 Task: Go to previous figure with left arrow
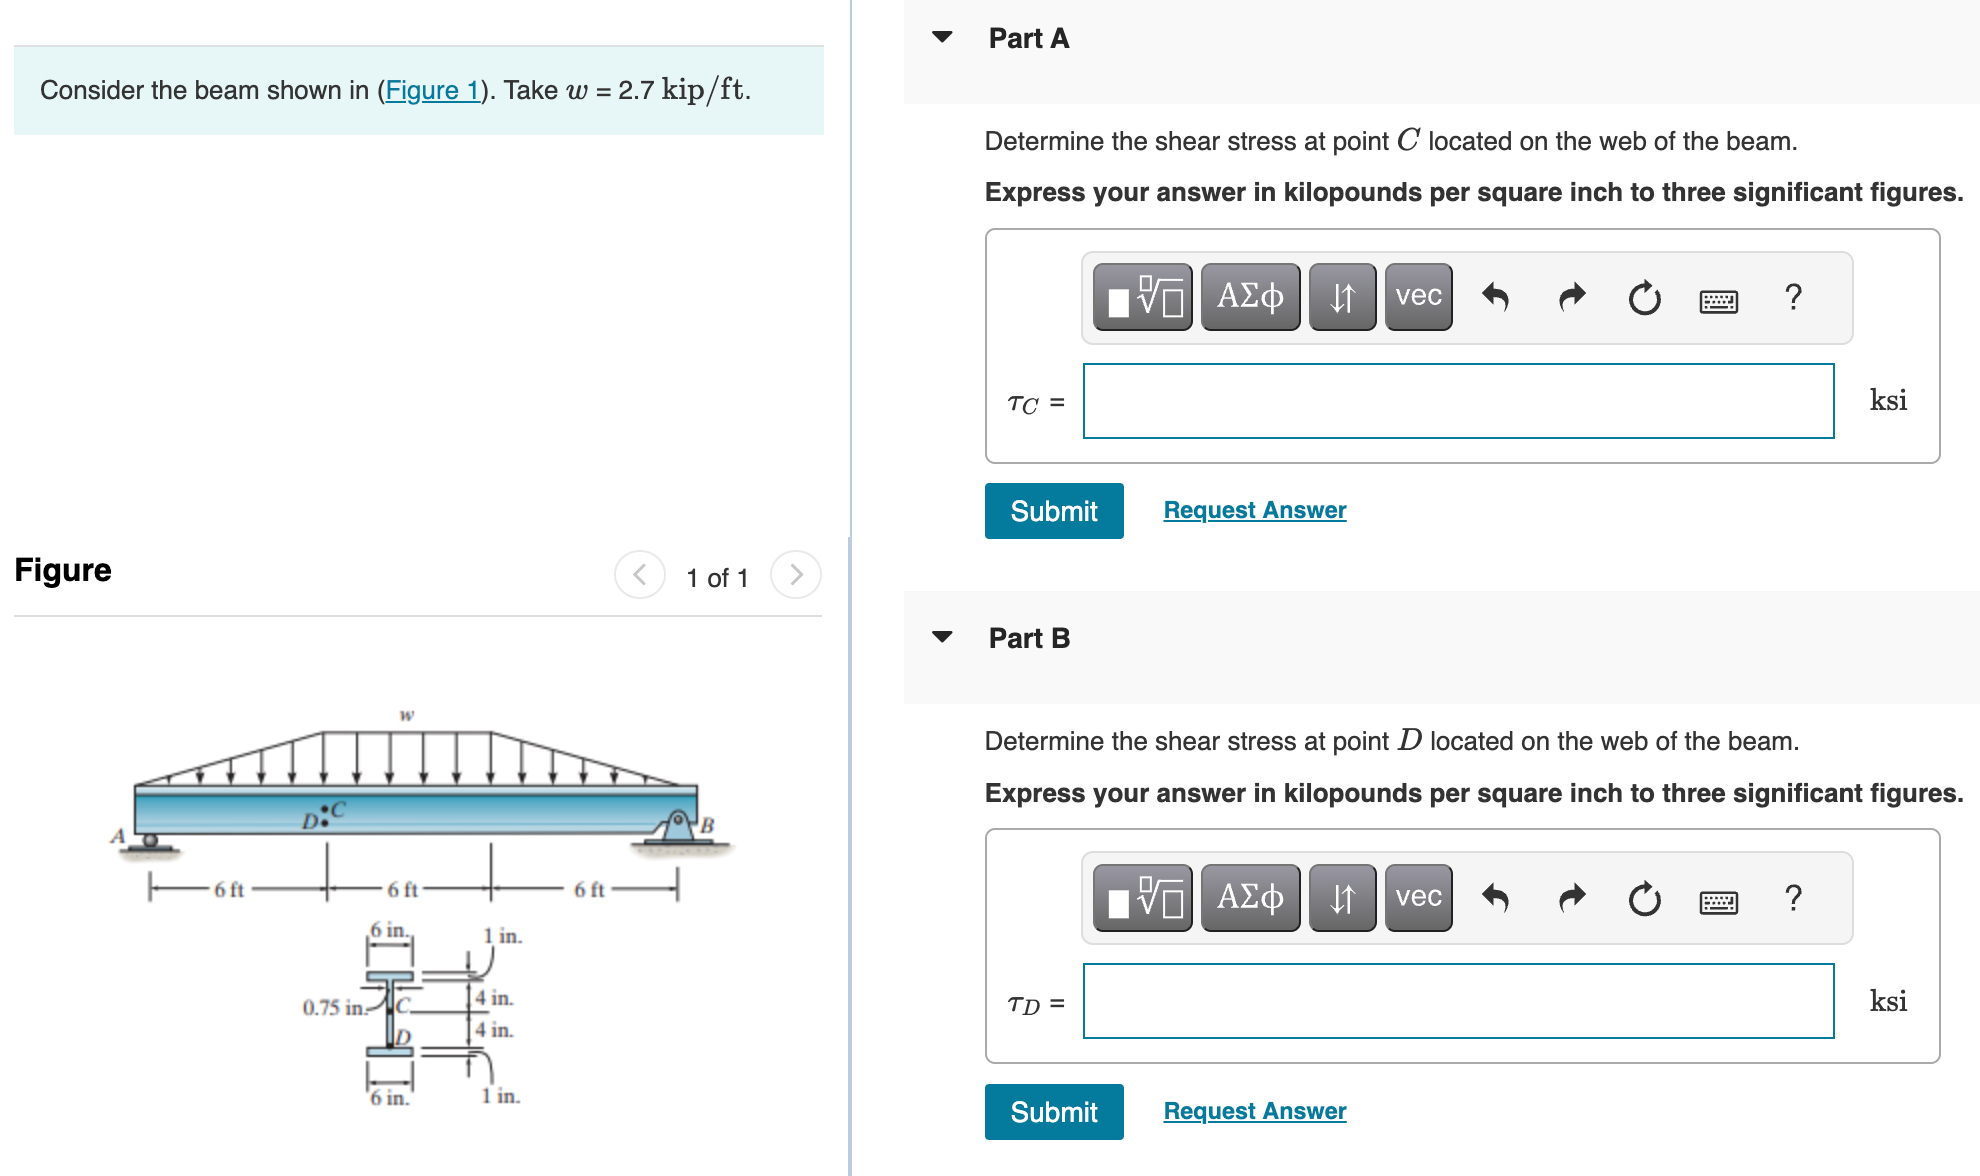(639, 575)
